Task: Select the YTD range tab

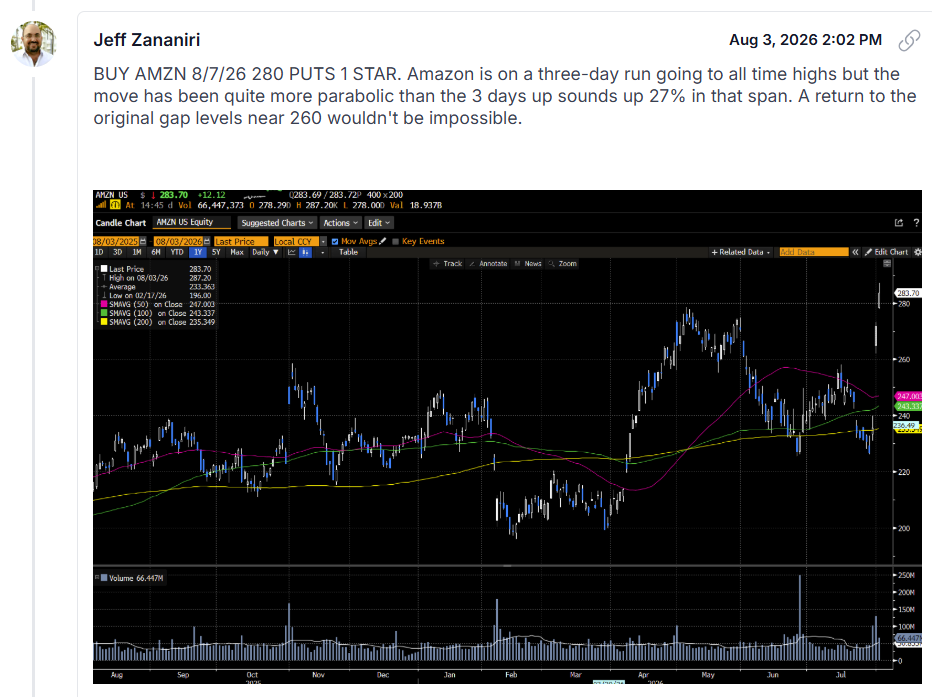Action: click(177, 252)
